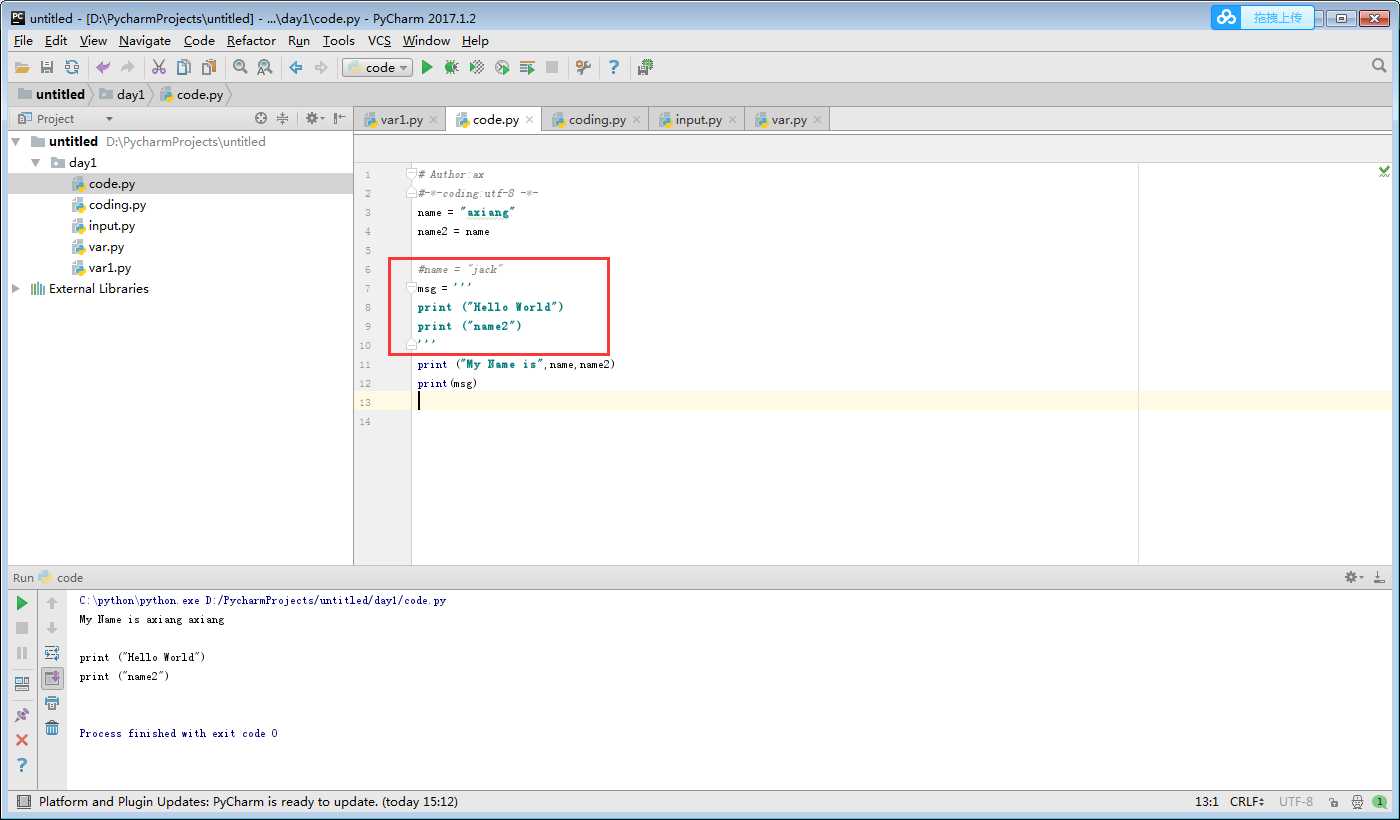Click the Save All toolbar icon

46,67
